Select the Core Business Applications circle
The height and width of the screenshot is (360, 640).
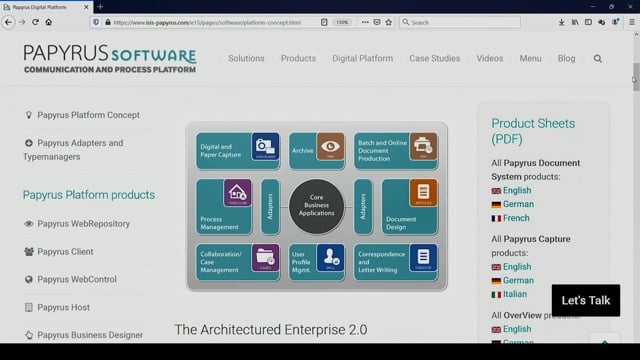click(316, 206)
